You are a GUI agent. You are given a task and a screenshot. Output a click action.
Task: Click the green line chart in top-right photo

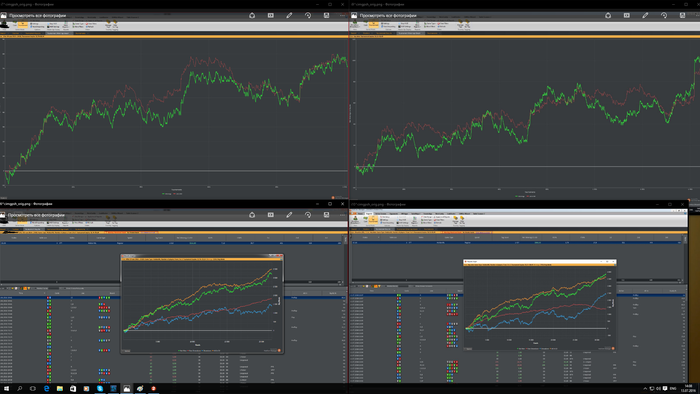(x=527, y=116)
